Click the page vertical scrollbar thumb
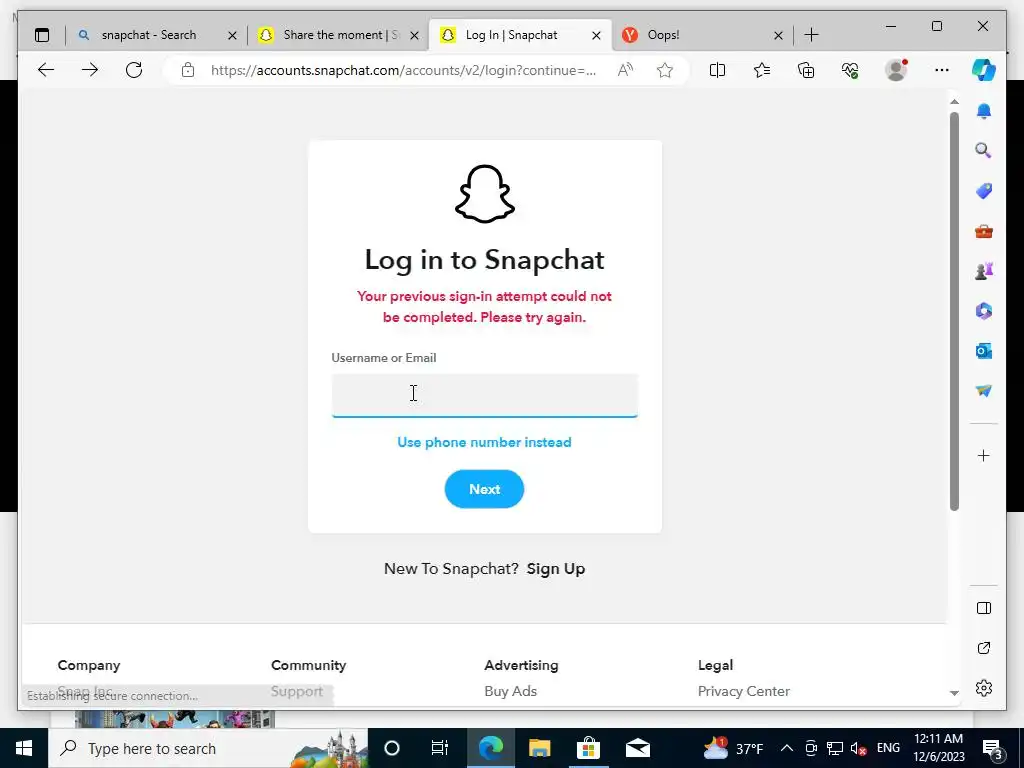1024x768 pixels. click(x=954, y=312)
